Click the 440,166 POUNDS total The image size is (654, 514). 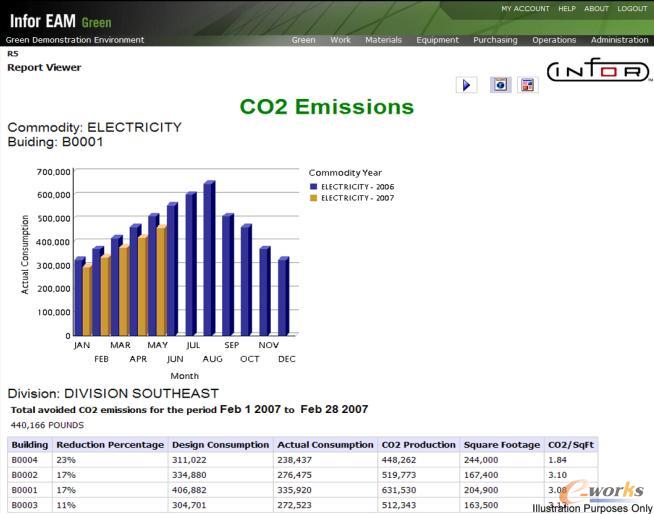click(x=47, y=425)
